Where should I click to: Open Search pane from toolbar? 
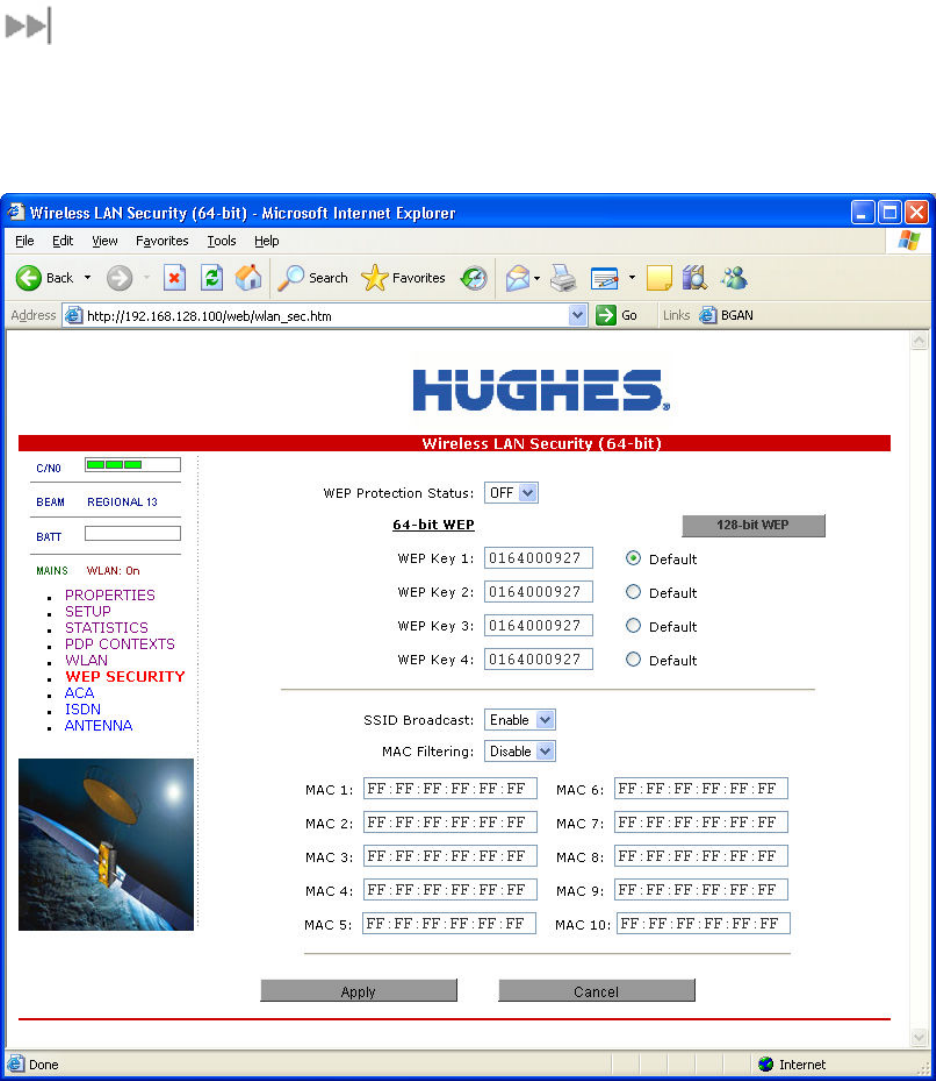[313, 278]
